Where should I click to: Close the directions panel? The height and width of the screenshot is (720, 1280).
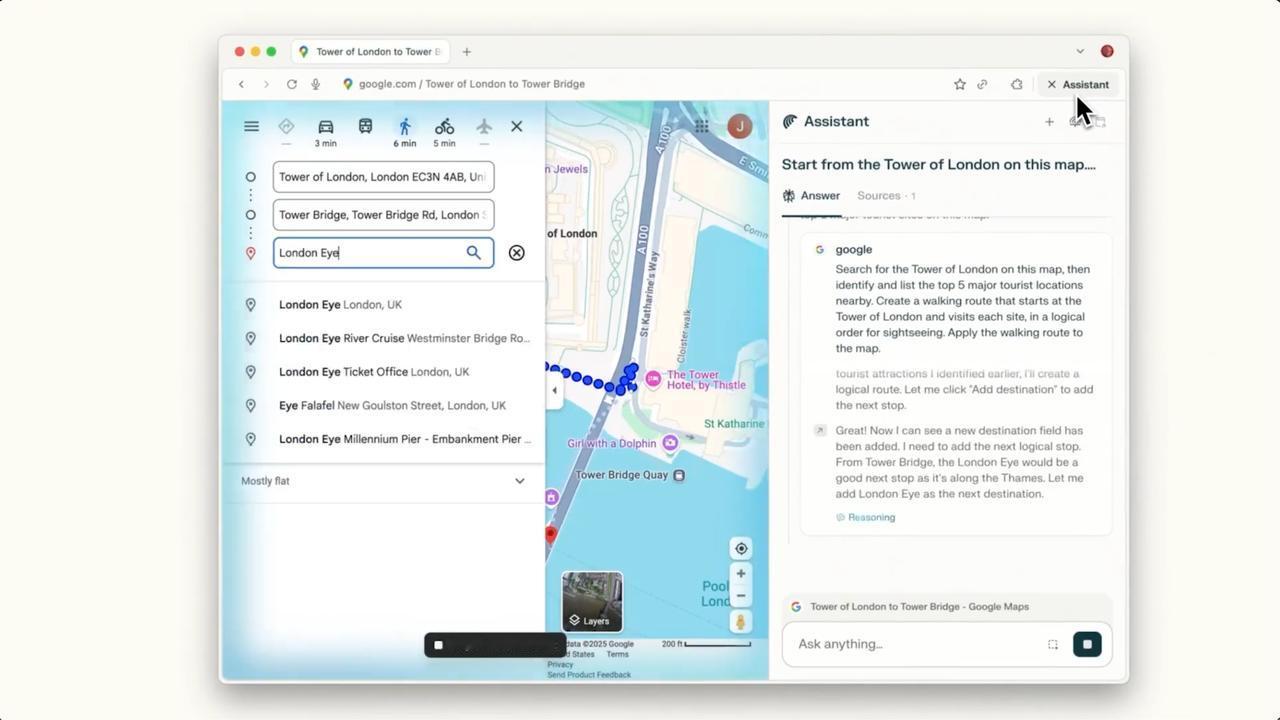(516, 126)
